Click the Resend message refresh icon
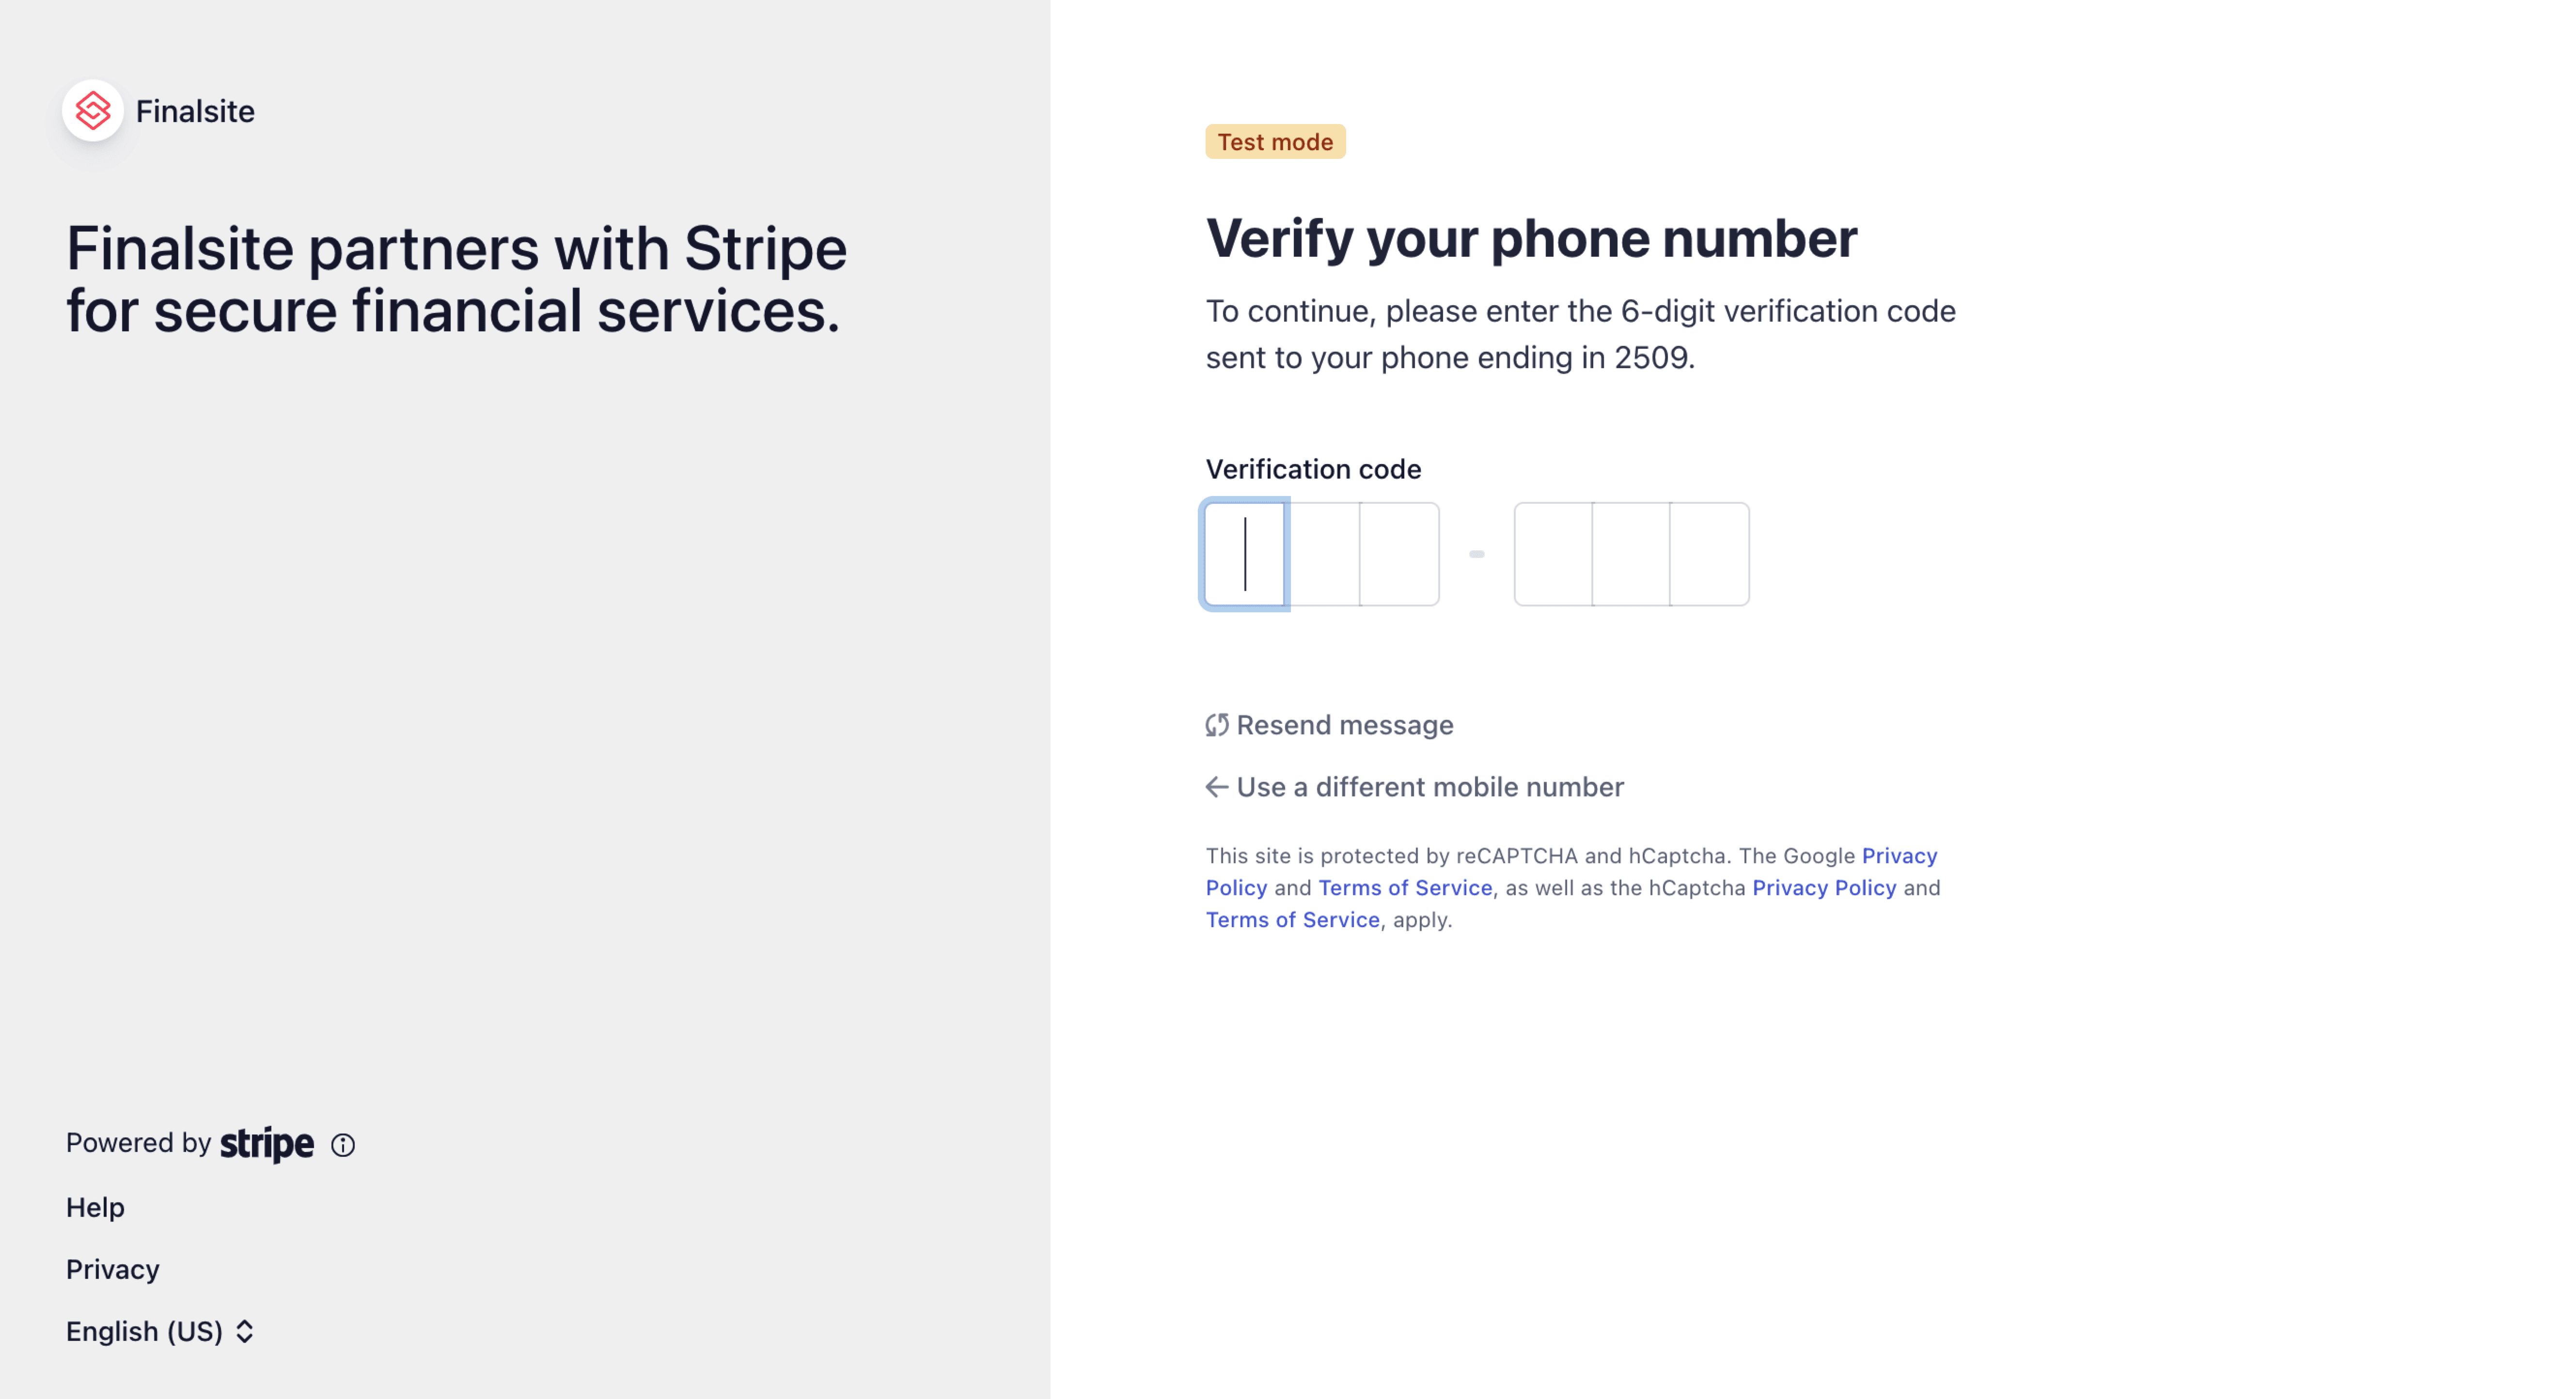The width and height of the screenshot is (2576, 1399). [x=1216, y=725]
